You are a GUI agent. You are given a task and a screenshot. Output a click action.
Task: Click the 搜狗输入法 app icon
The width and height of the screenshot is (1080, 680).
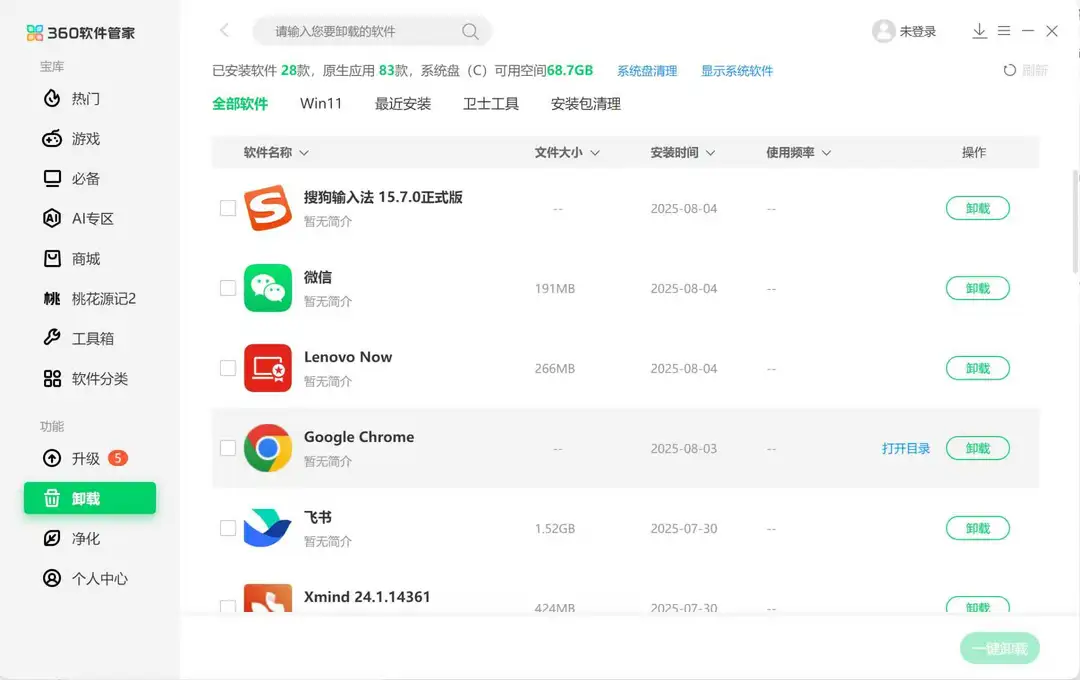[268, 207]
